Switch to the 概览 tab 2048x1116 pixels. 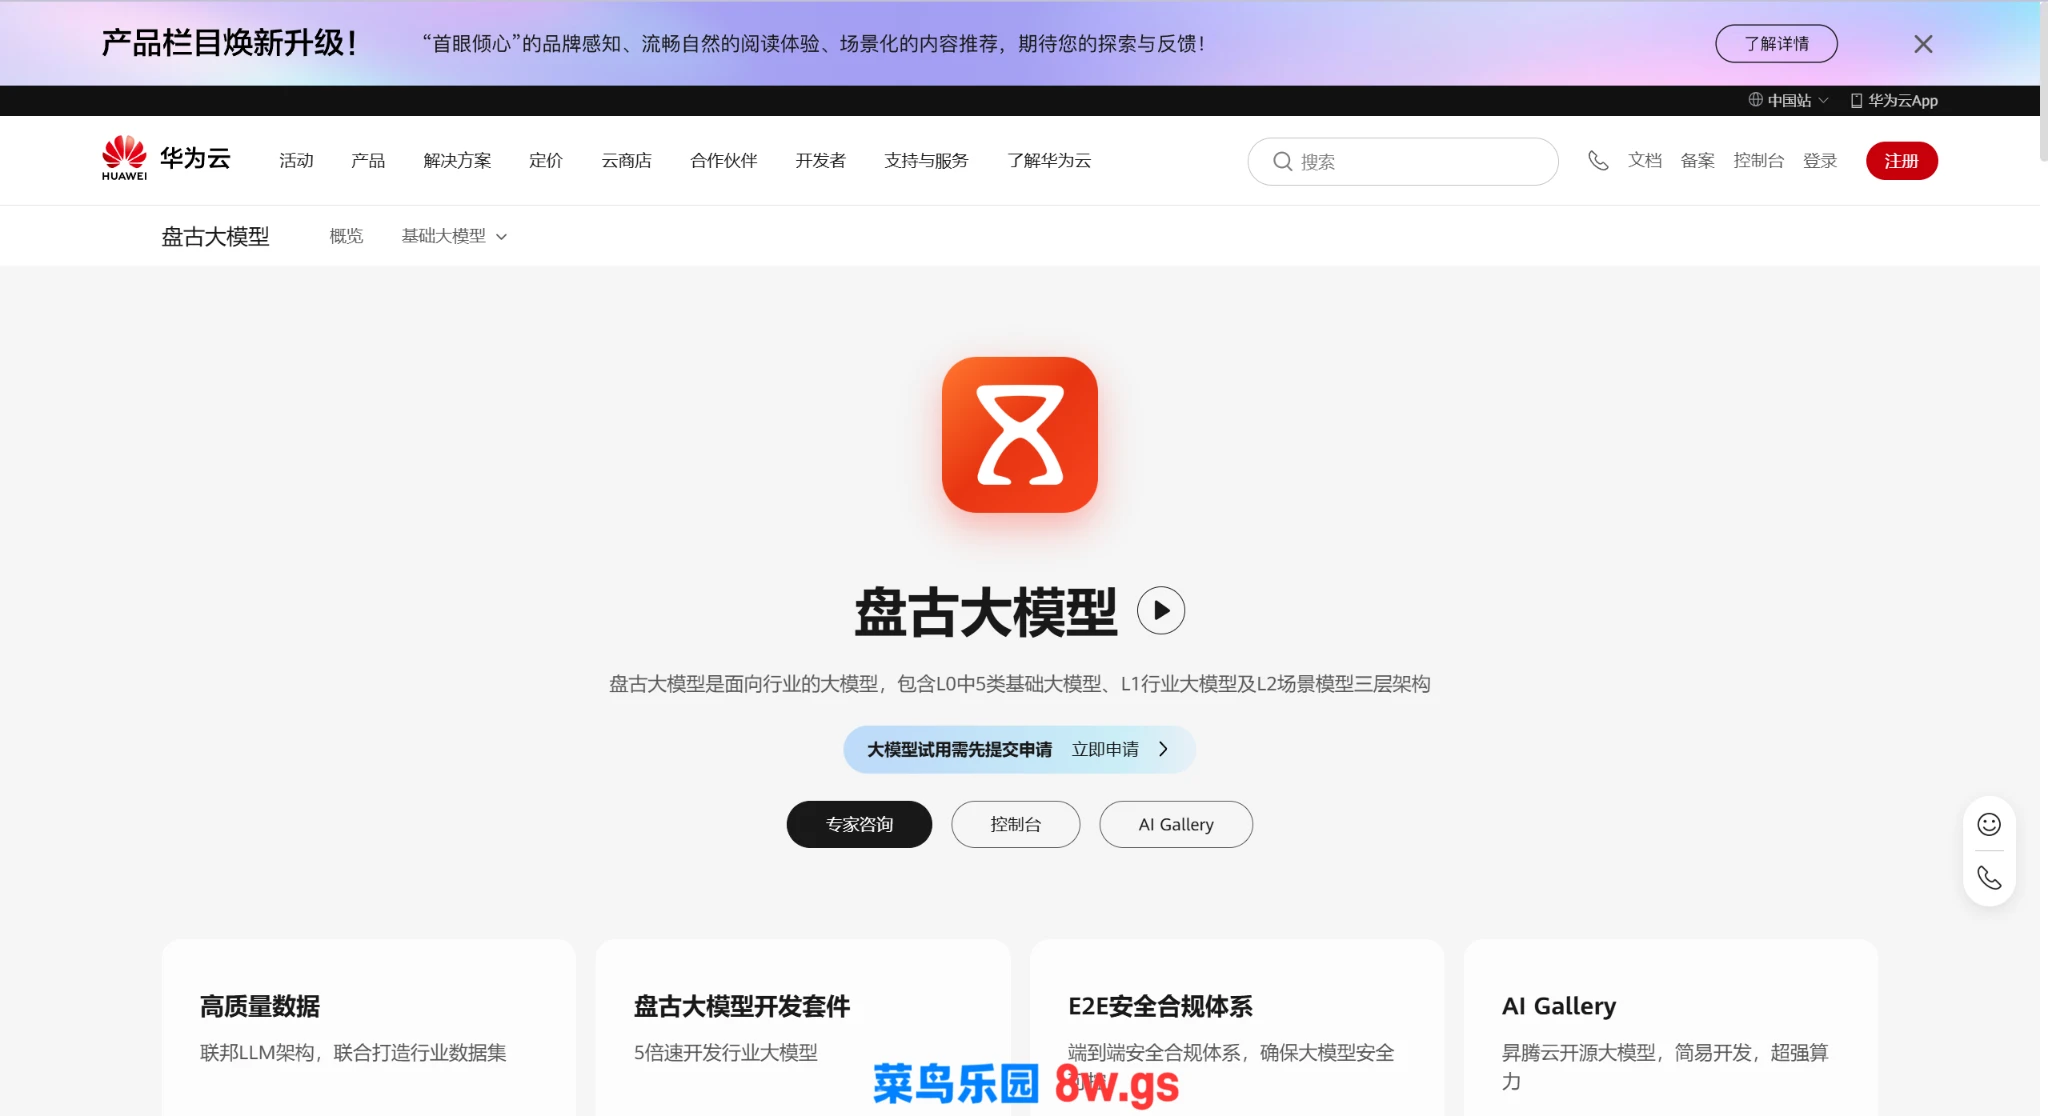tap(346, 236)
